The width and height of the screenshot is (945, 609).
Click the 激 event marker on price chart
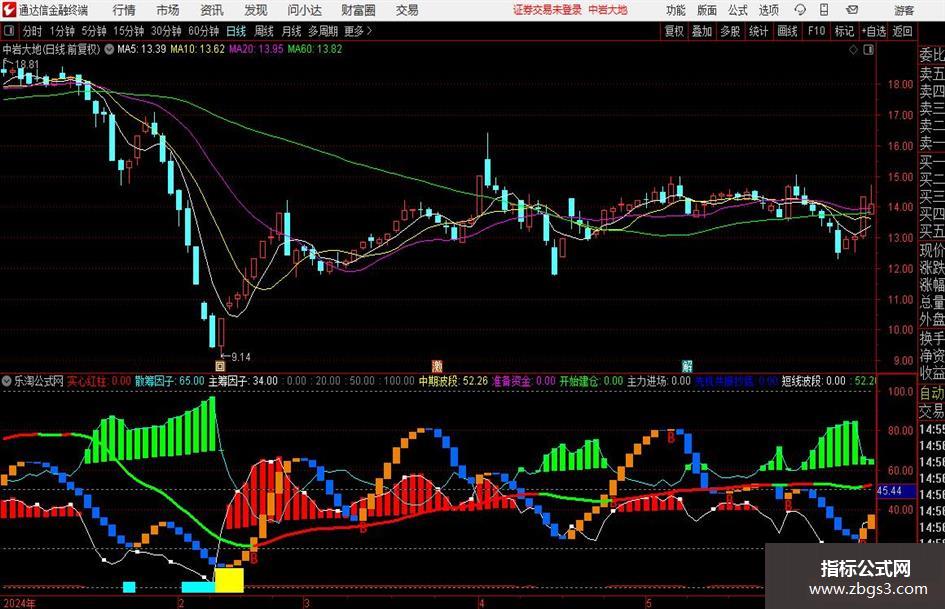pos(437,365)
